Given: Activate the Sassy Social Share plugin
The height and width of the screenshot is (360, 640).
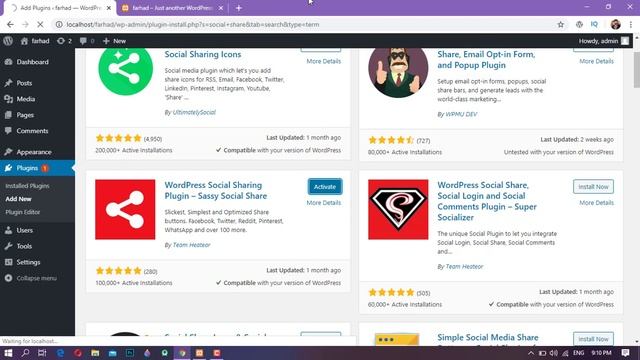Looking at the screenshot, I should tap(325, 187).
